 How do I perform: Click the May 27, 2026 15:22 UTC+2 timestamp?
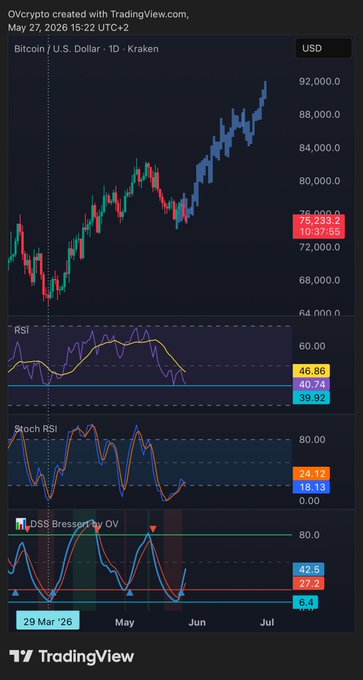[68, 27]
